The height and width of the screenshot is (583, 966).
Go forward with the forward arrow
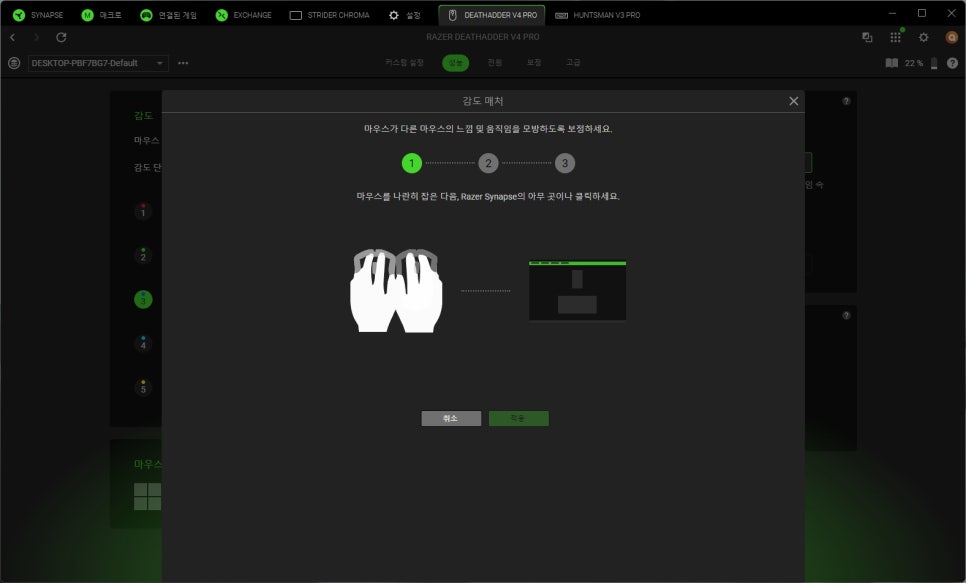(x=36, y=38)
